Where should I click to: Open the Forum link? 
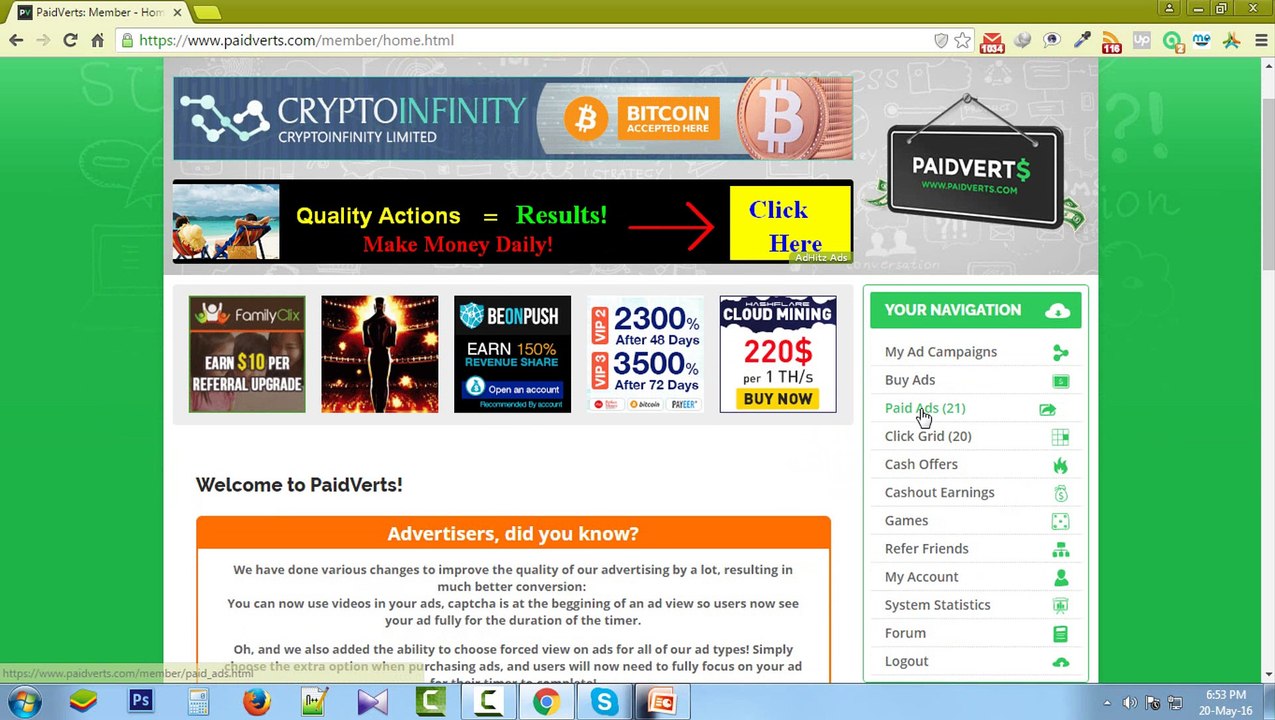click(x=905, y=632)
